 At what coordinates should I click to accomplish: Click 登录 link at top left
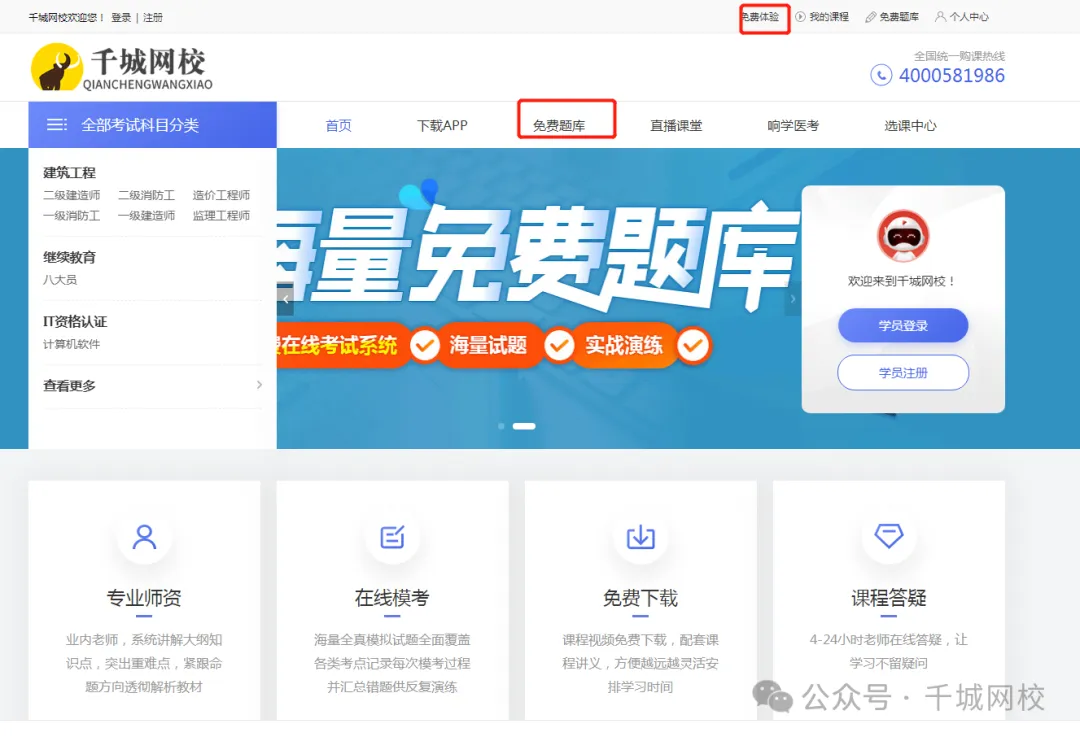tap(121, 17)
